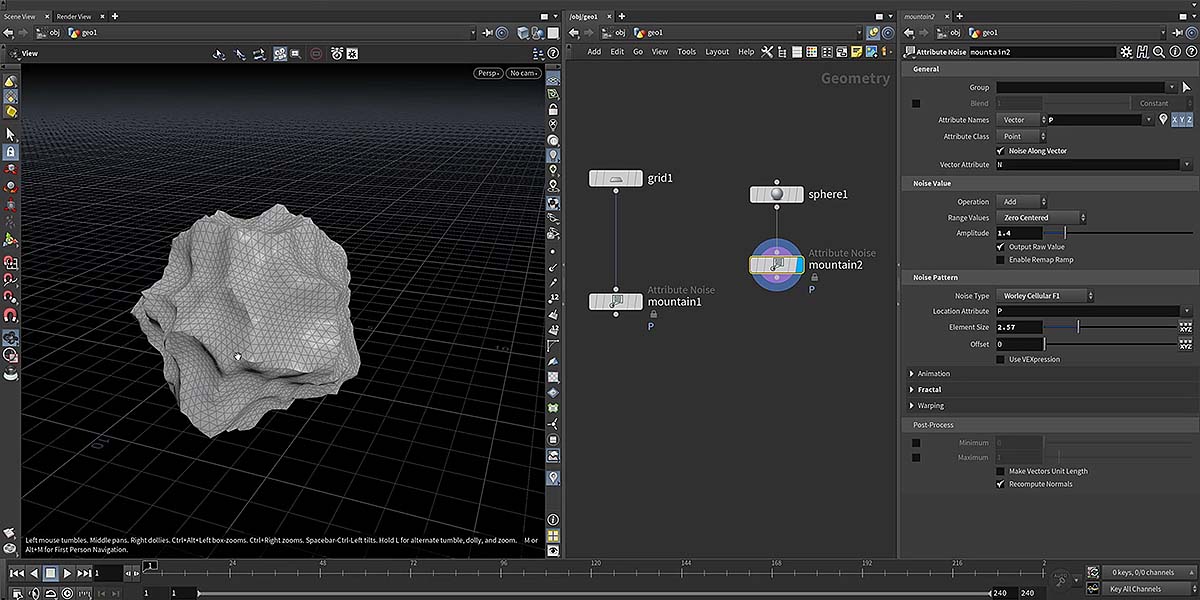Open parameter gear settings menu
Screen dimensions: 1200x600
pos(1126,52)
